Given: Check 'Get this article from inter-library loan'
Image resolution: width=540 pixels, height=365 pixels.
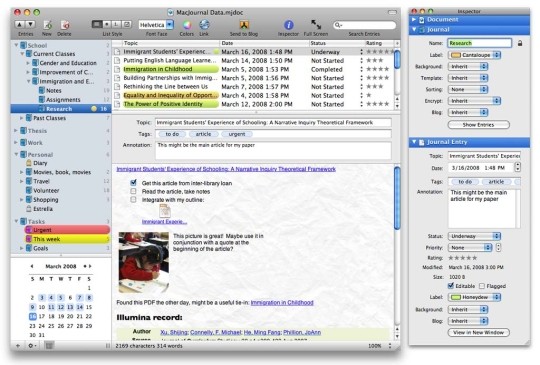Looking at the screenshot, I should point(133,183).
